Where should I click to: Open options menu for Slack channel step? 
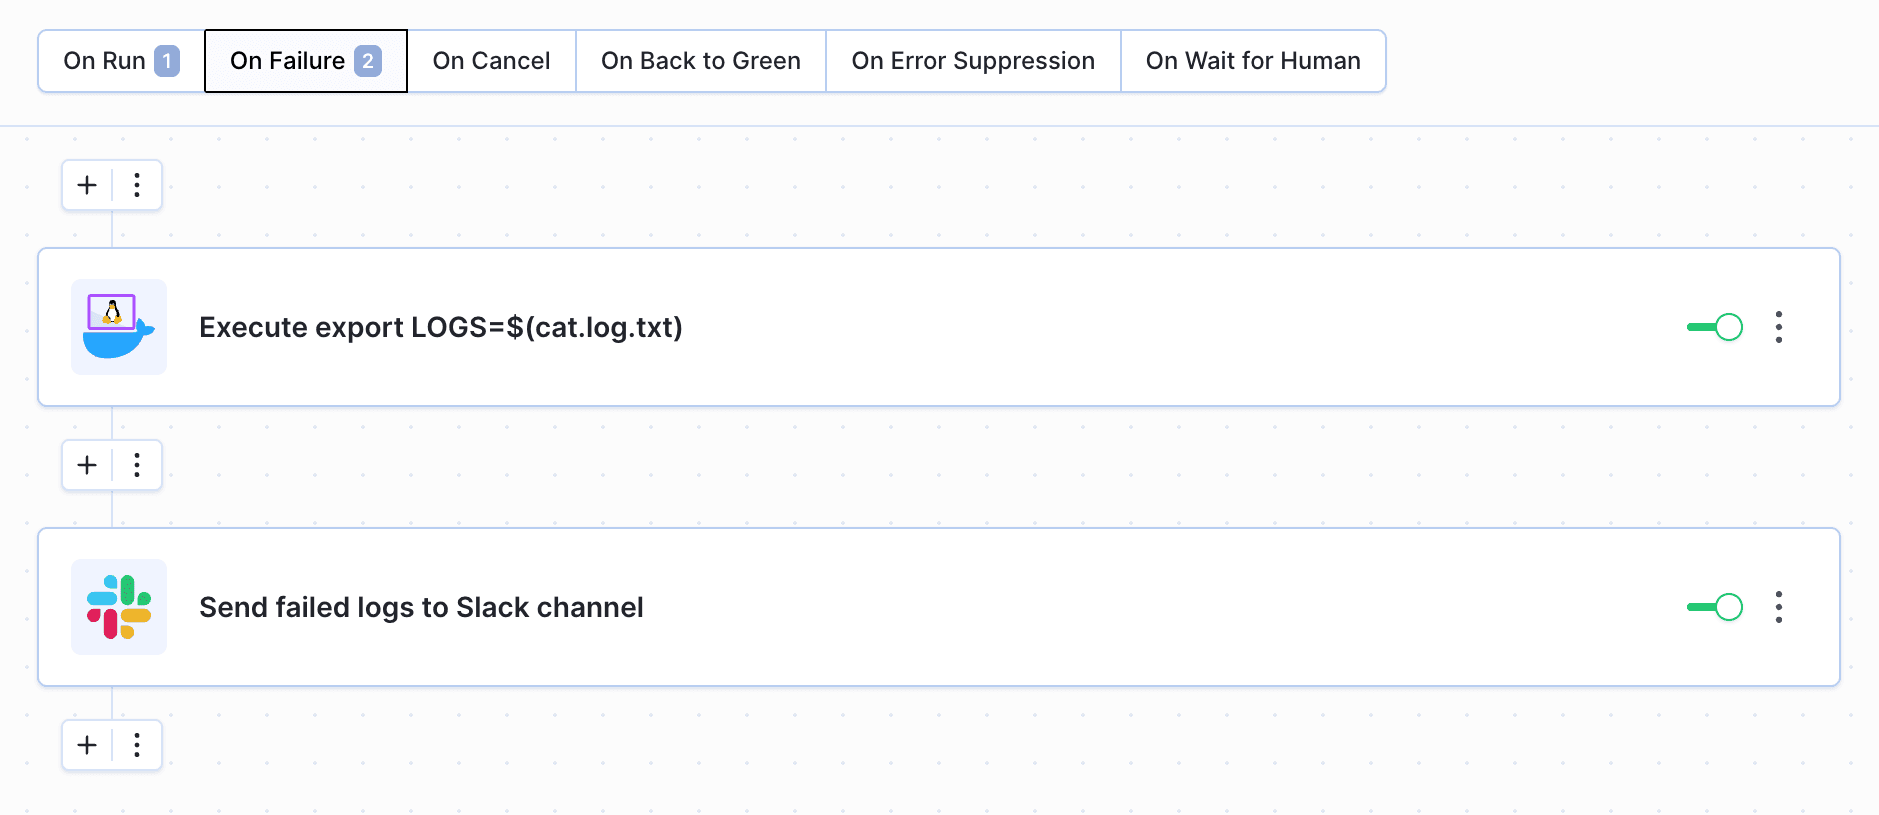coord(1778,607)
